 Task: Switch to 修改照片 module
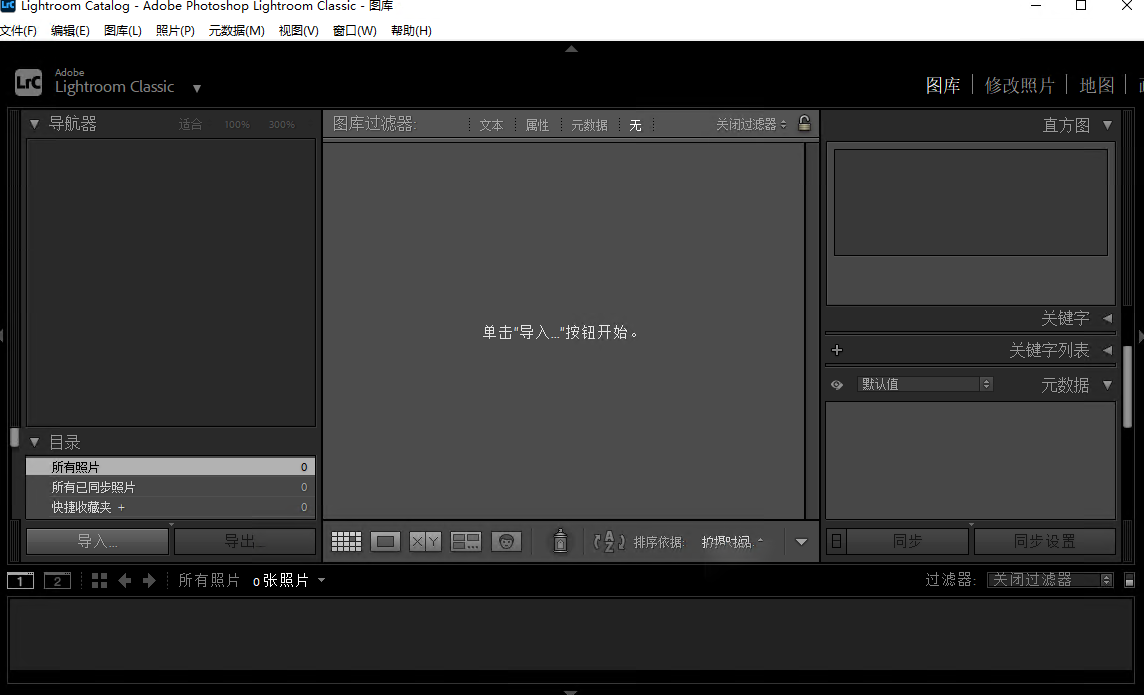coord(1019,85)
